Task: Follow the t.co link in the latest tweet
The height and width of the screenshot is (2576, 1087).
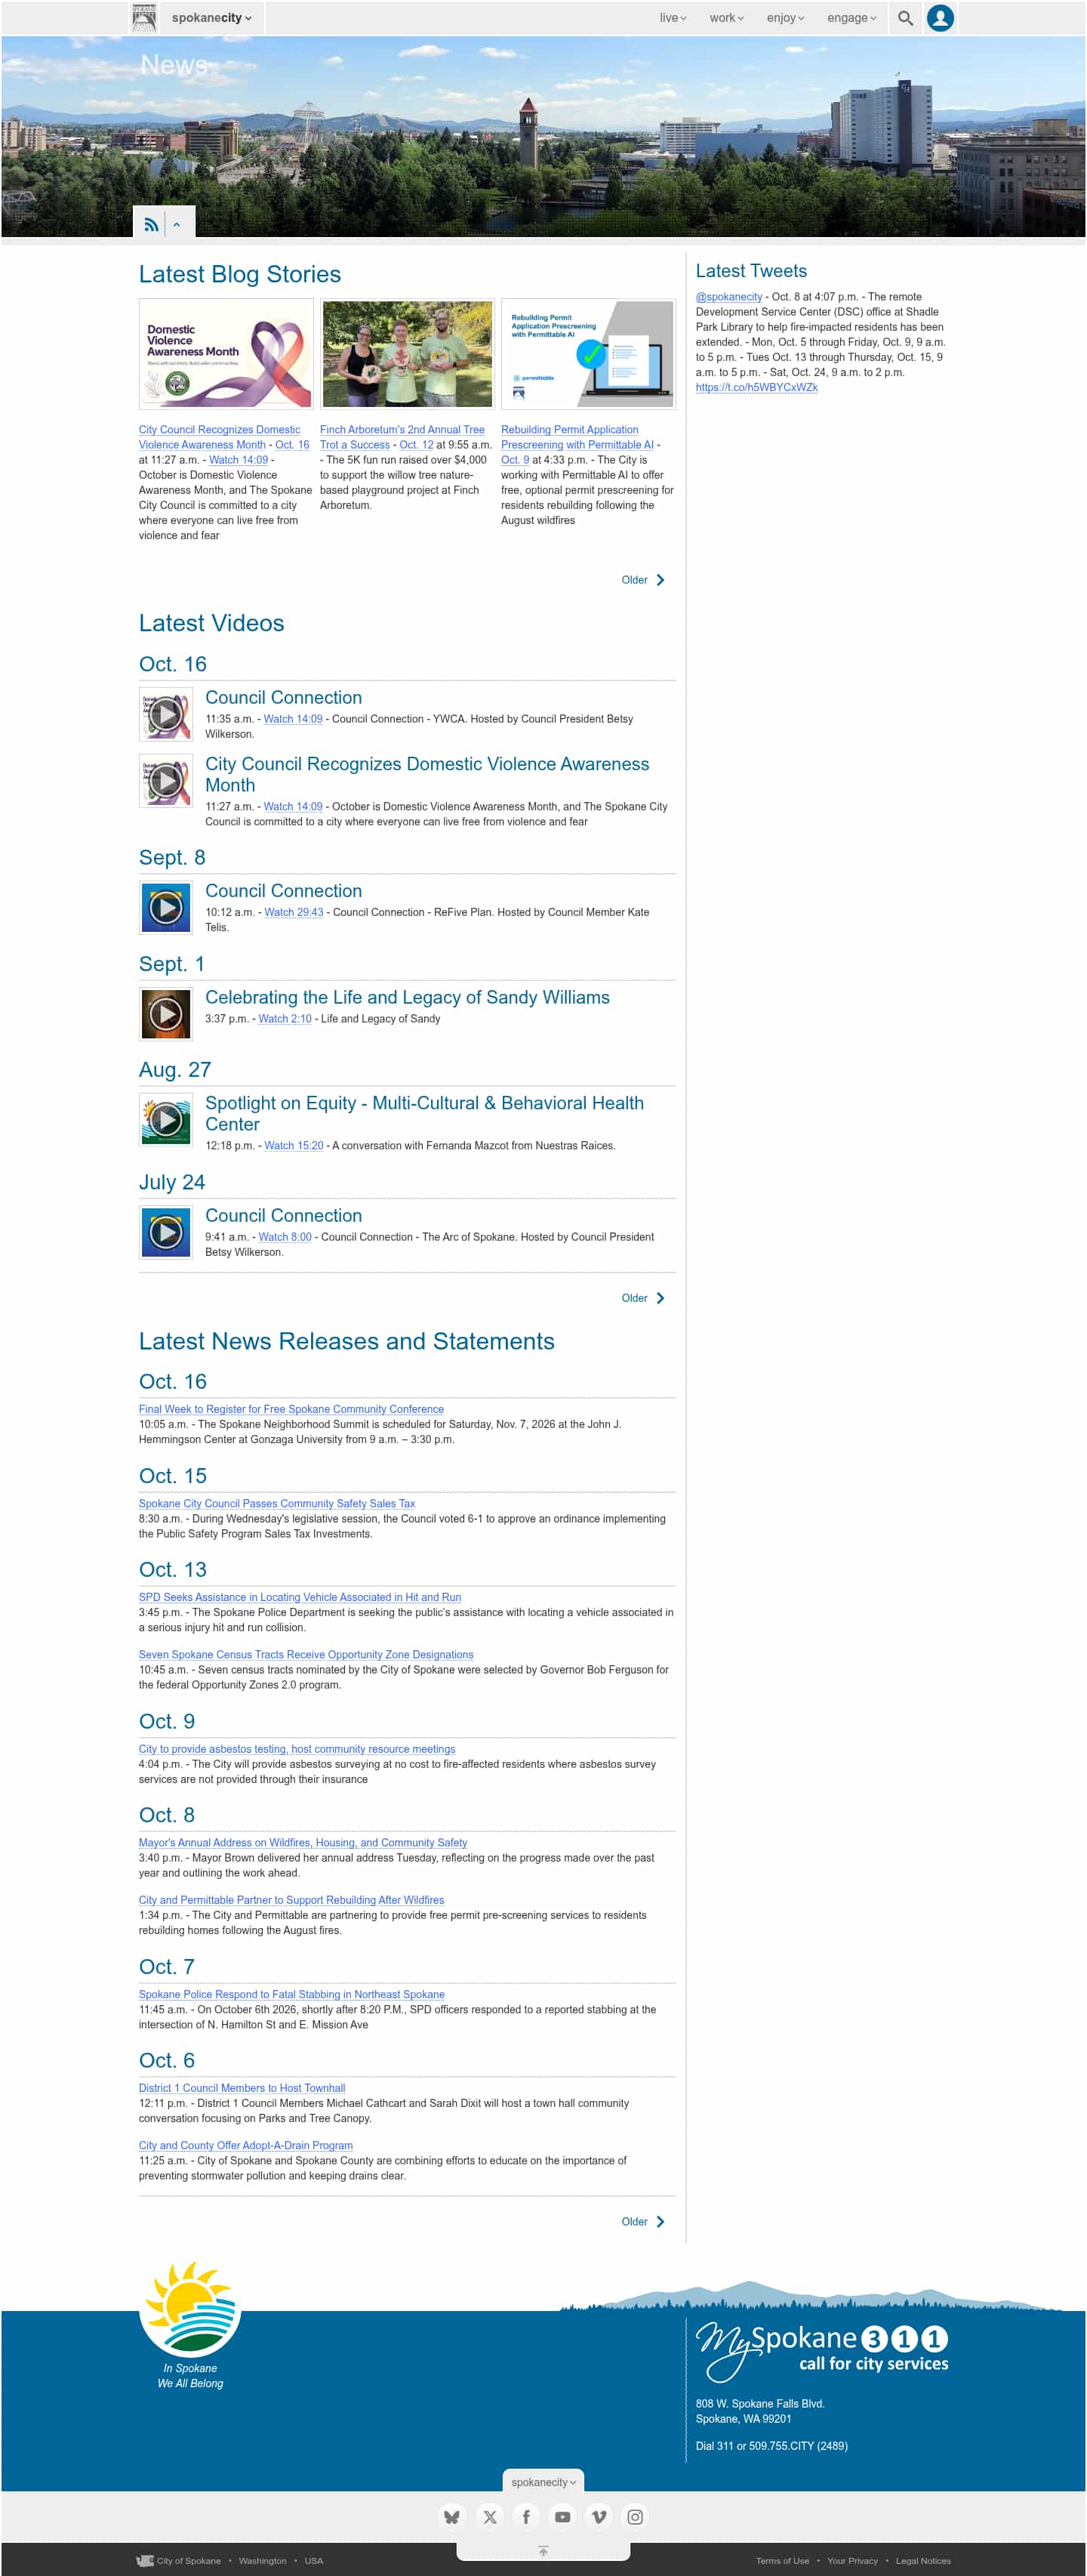Action: 757,387
